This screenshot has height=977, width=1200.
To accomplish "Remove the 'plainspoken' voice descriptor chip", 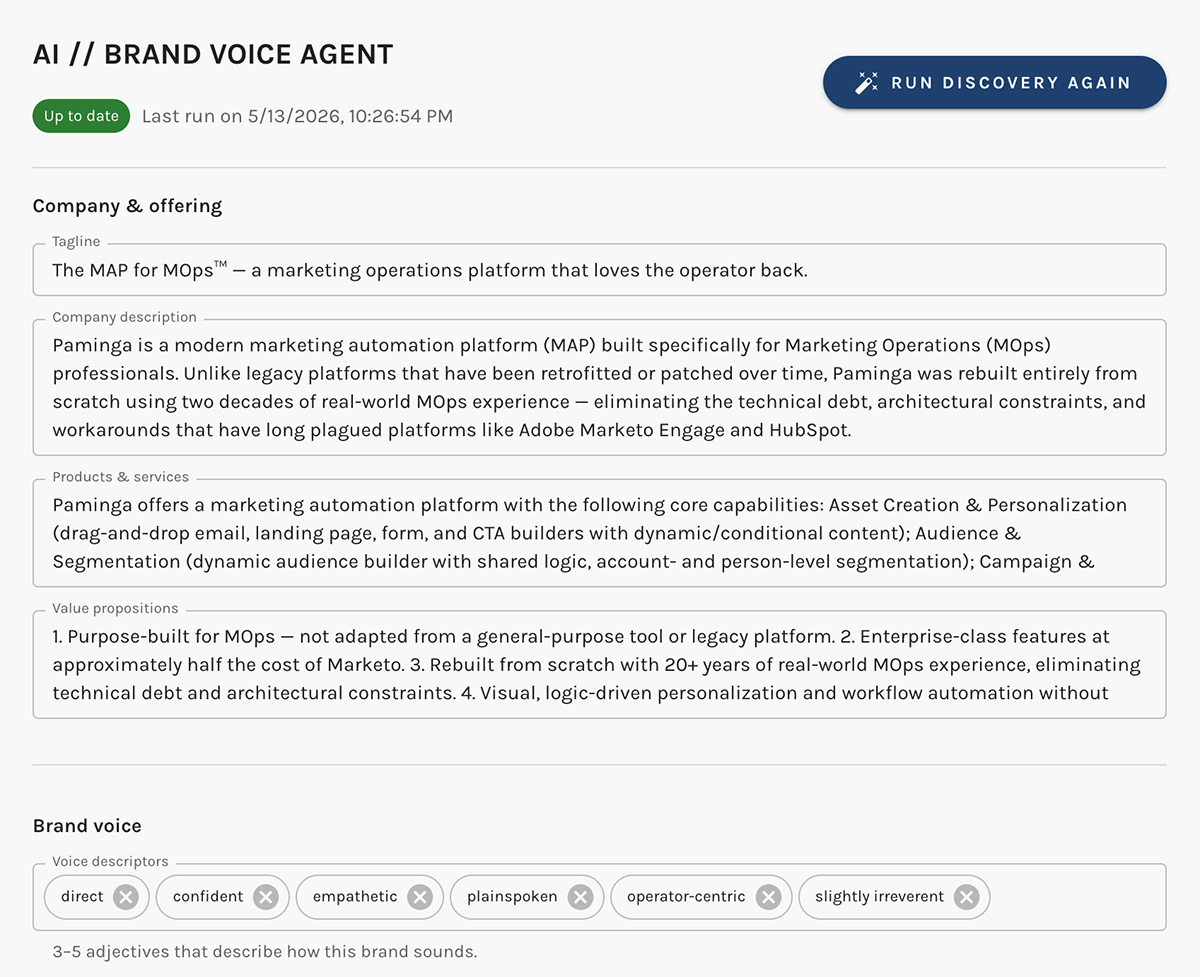I will (580, 897).
